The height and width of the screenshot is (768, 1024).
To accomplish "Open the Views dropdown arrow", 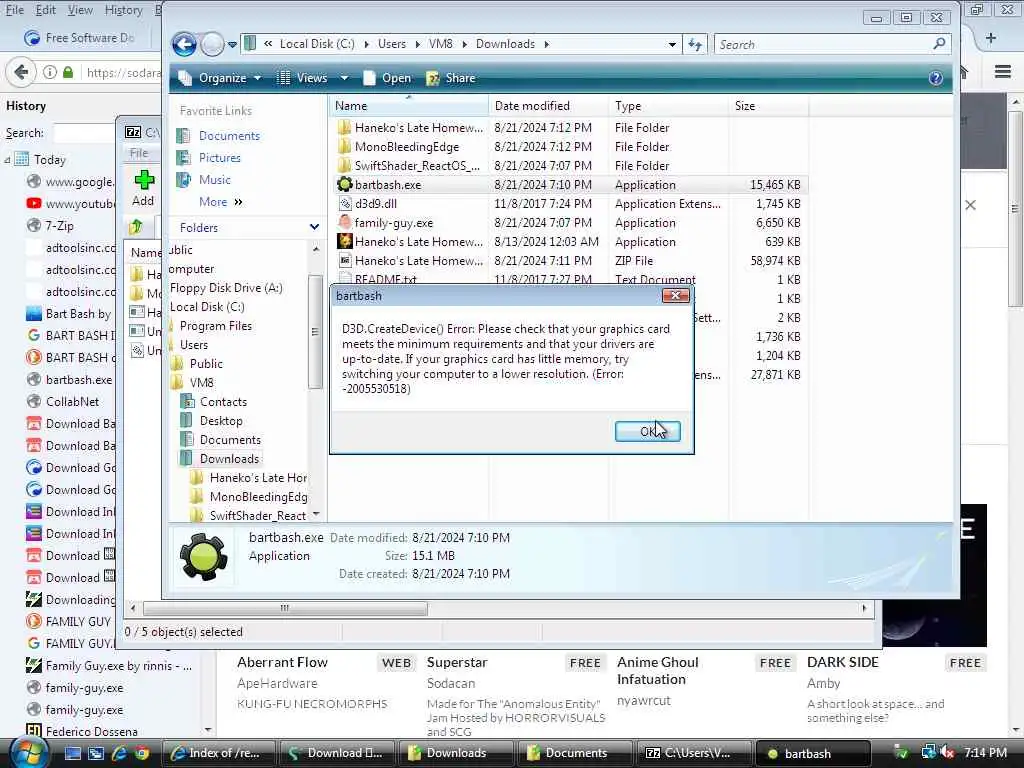I will click(x=344, y=78).
